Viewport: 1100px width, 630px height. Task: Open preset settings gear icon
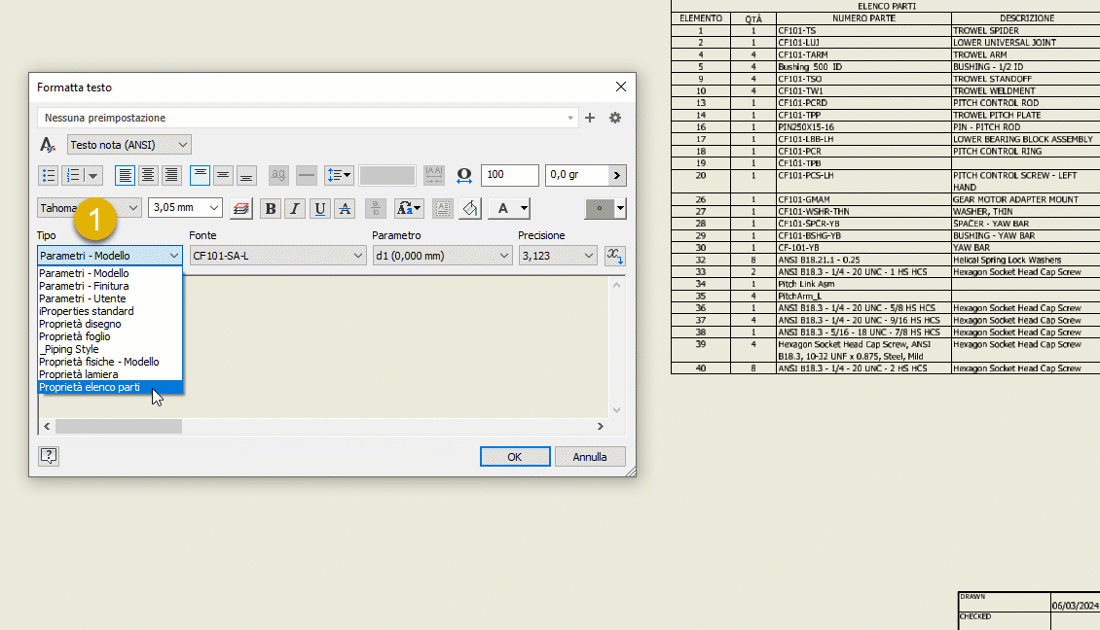pos(615,118)
